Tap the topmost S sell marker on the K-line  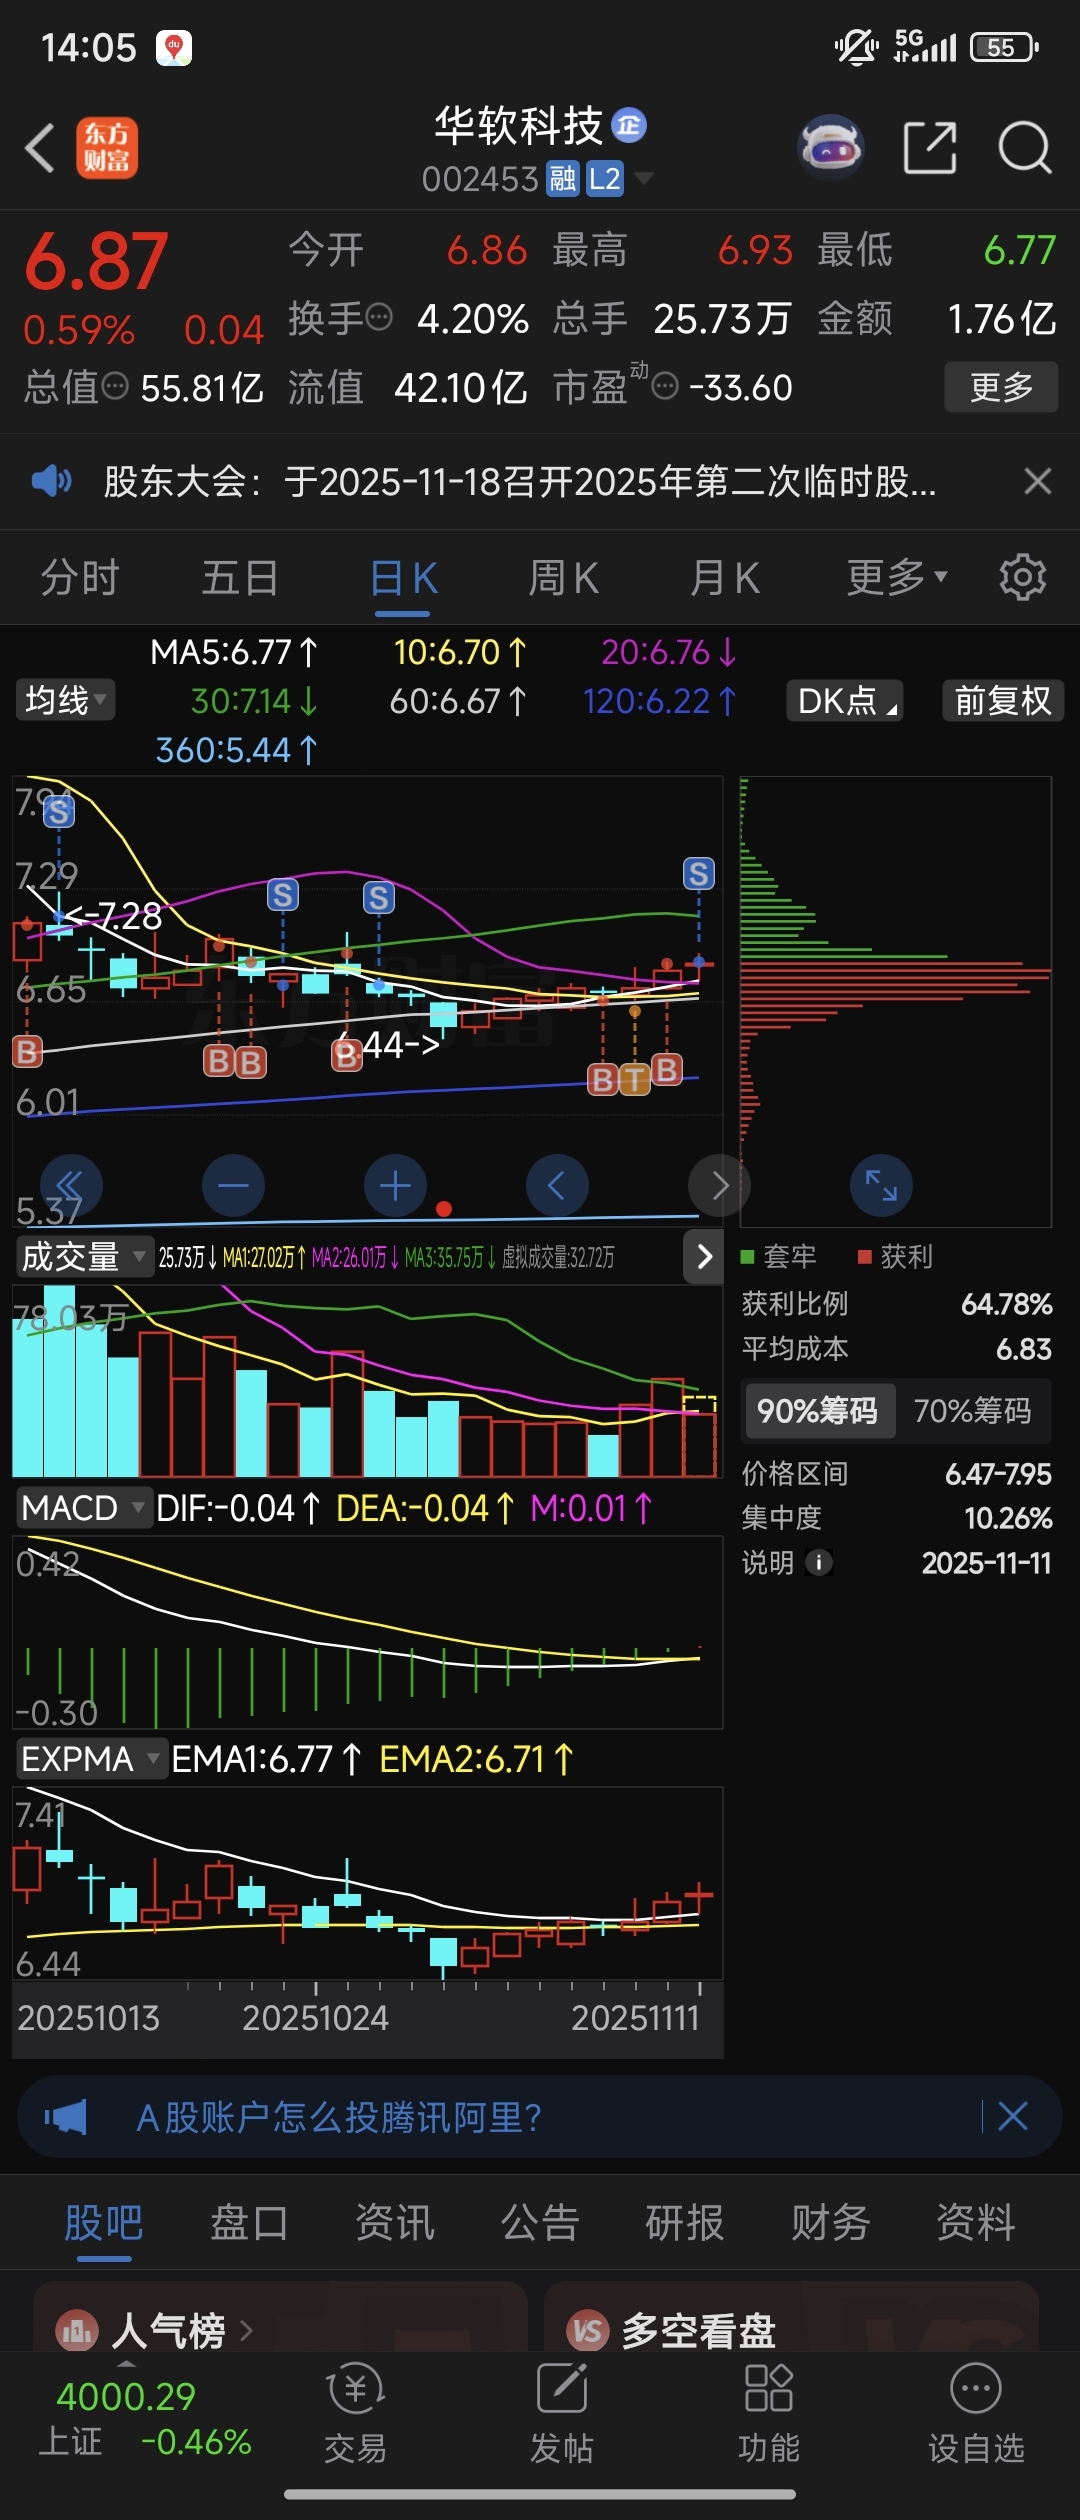pyautogui.click(x=59, y=812)
